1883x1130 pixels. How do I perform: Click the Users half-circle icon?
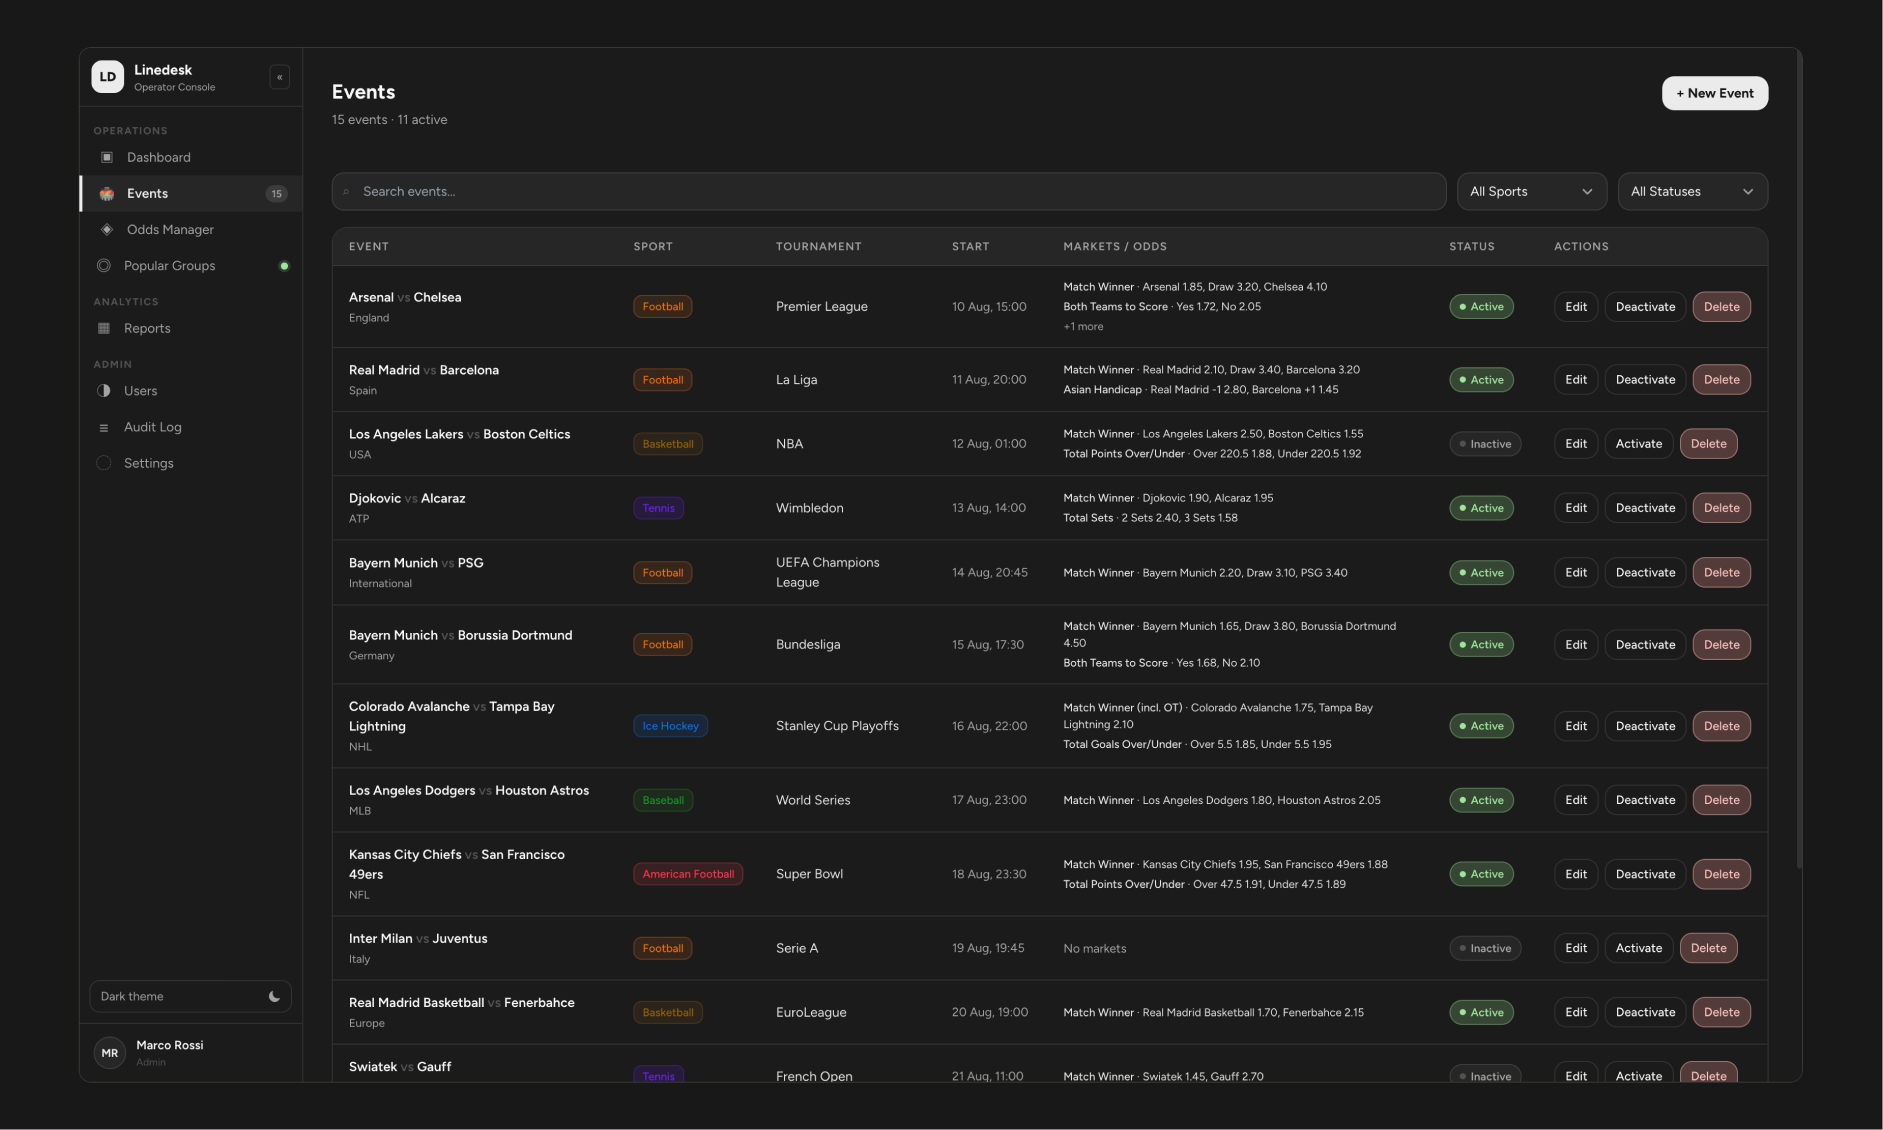click(x=104, y=391)
